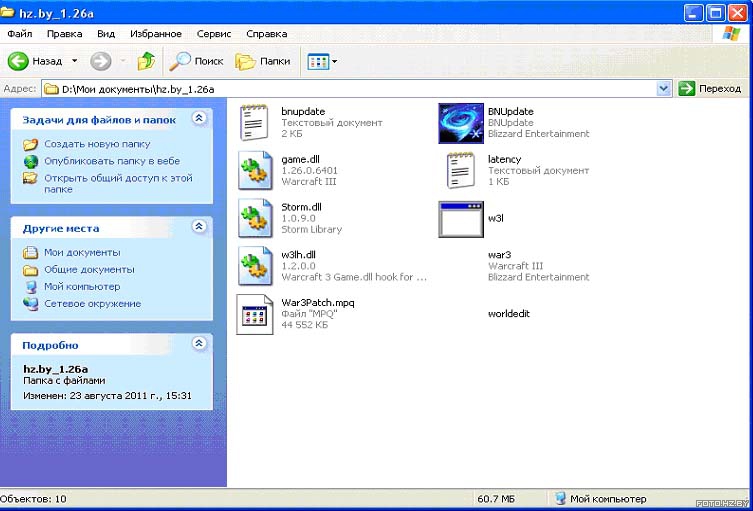This screenshot has width=753, height=511.
Task: Click the green Back arrow icon
Action: point(18,61)
